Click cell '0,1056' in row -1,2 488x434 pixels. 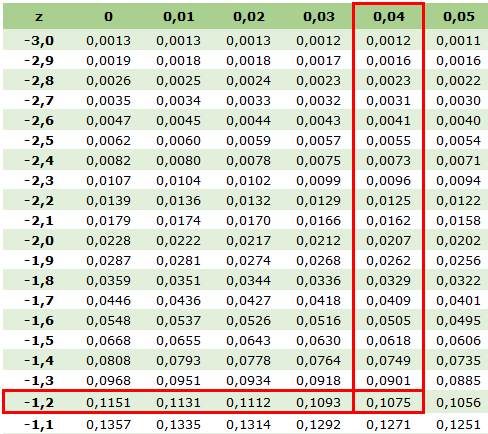[459, 403]
